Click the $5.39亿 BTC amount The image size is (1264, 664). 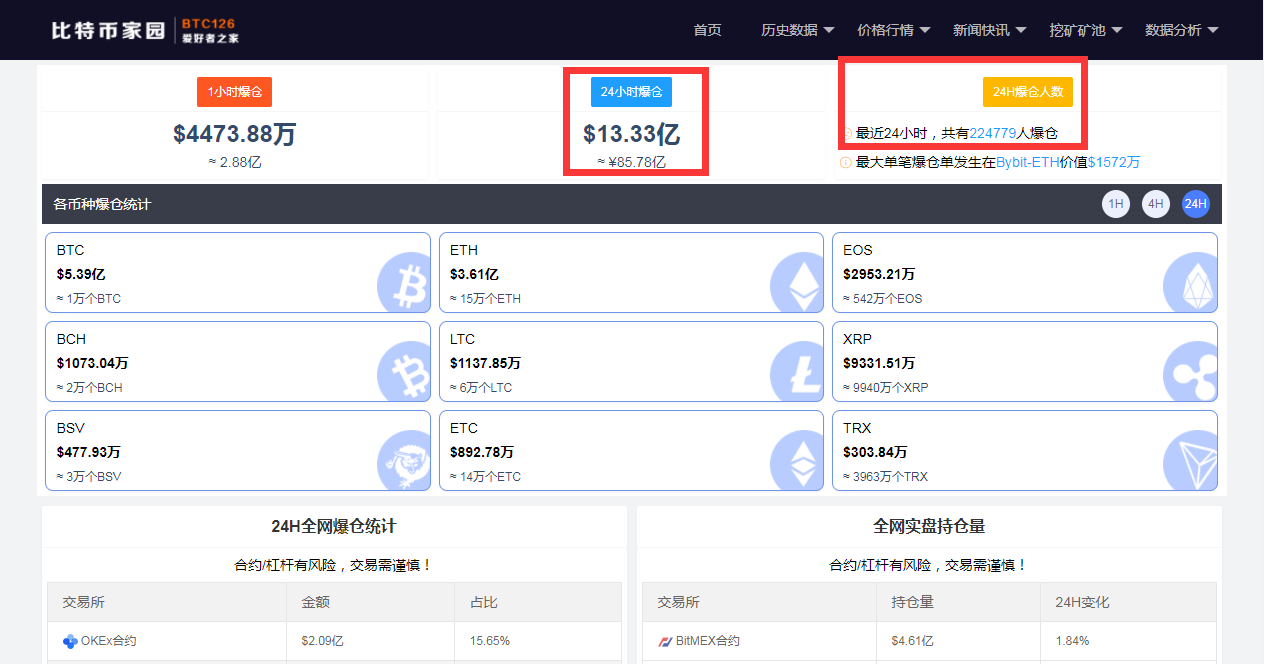(x=81, y=274)
